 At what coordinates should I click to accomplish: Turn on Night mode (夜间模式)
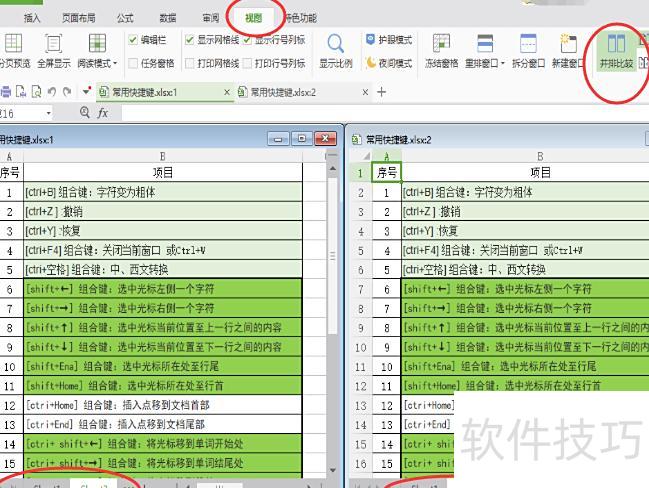[389, 63]
